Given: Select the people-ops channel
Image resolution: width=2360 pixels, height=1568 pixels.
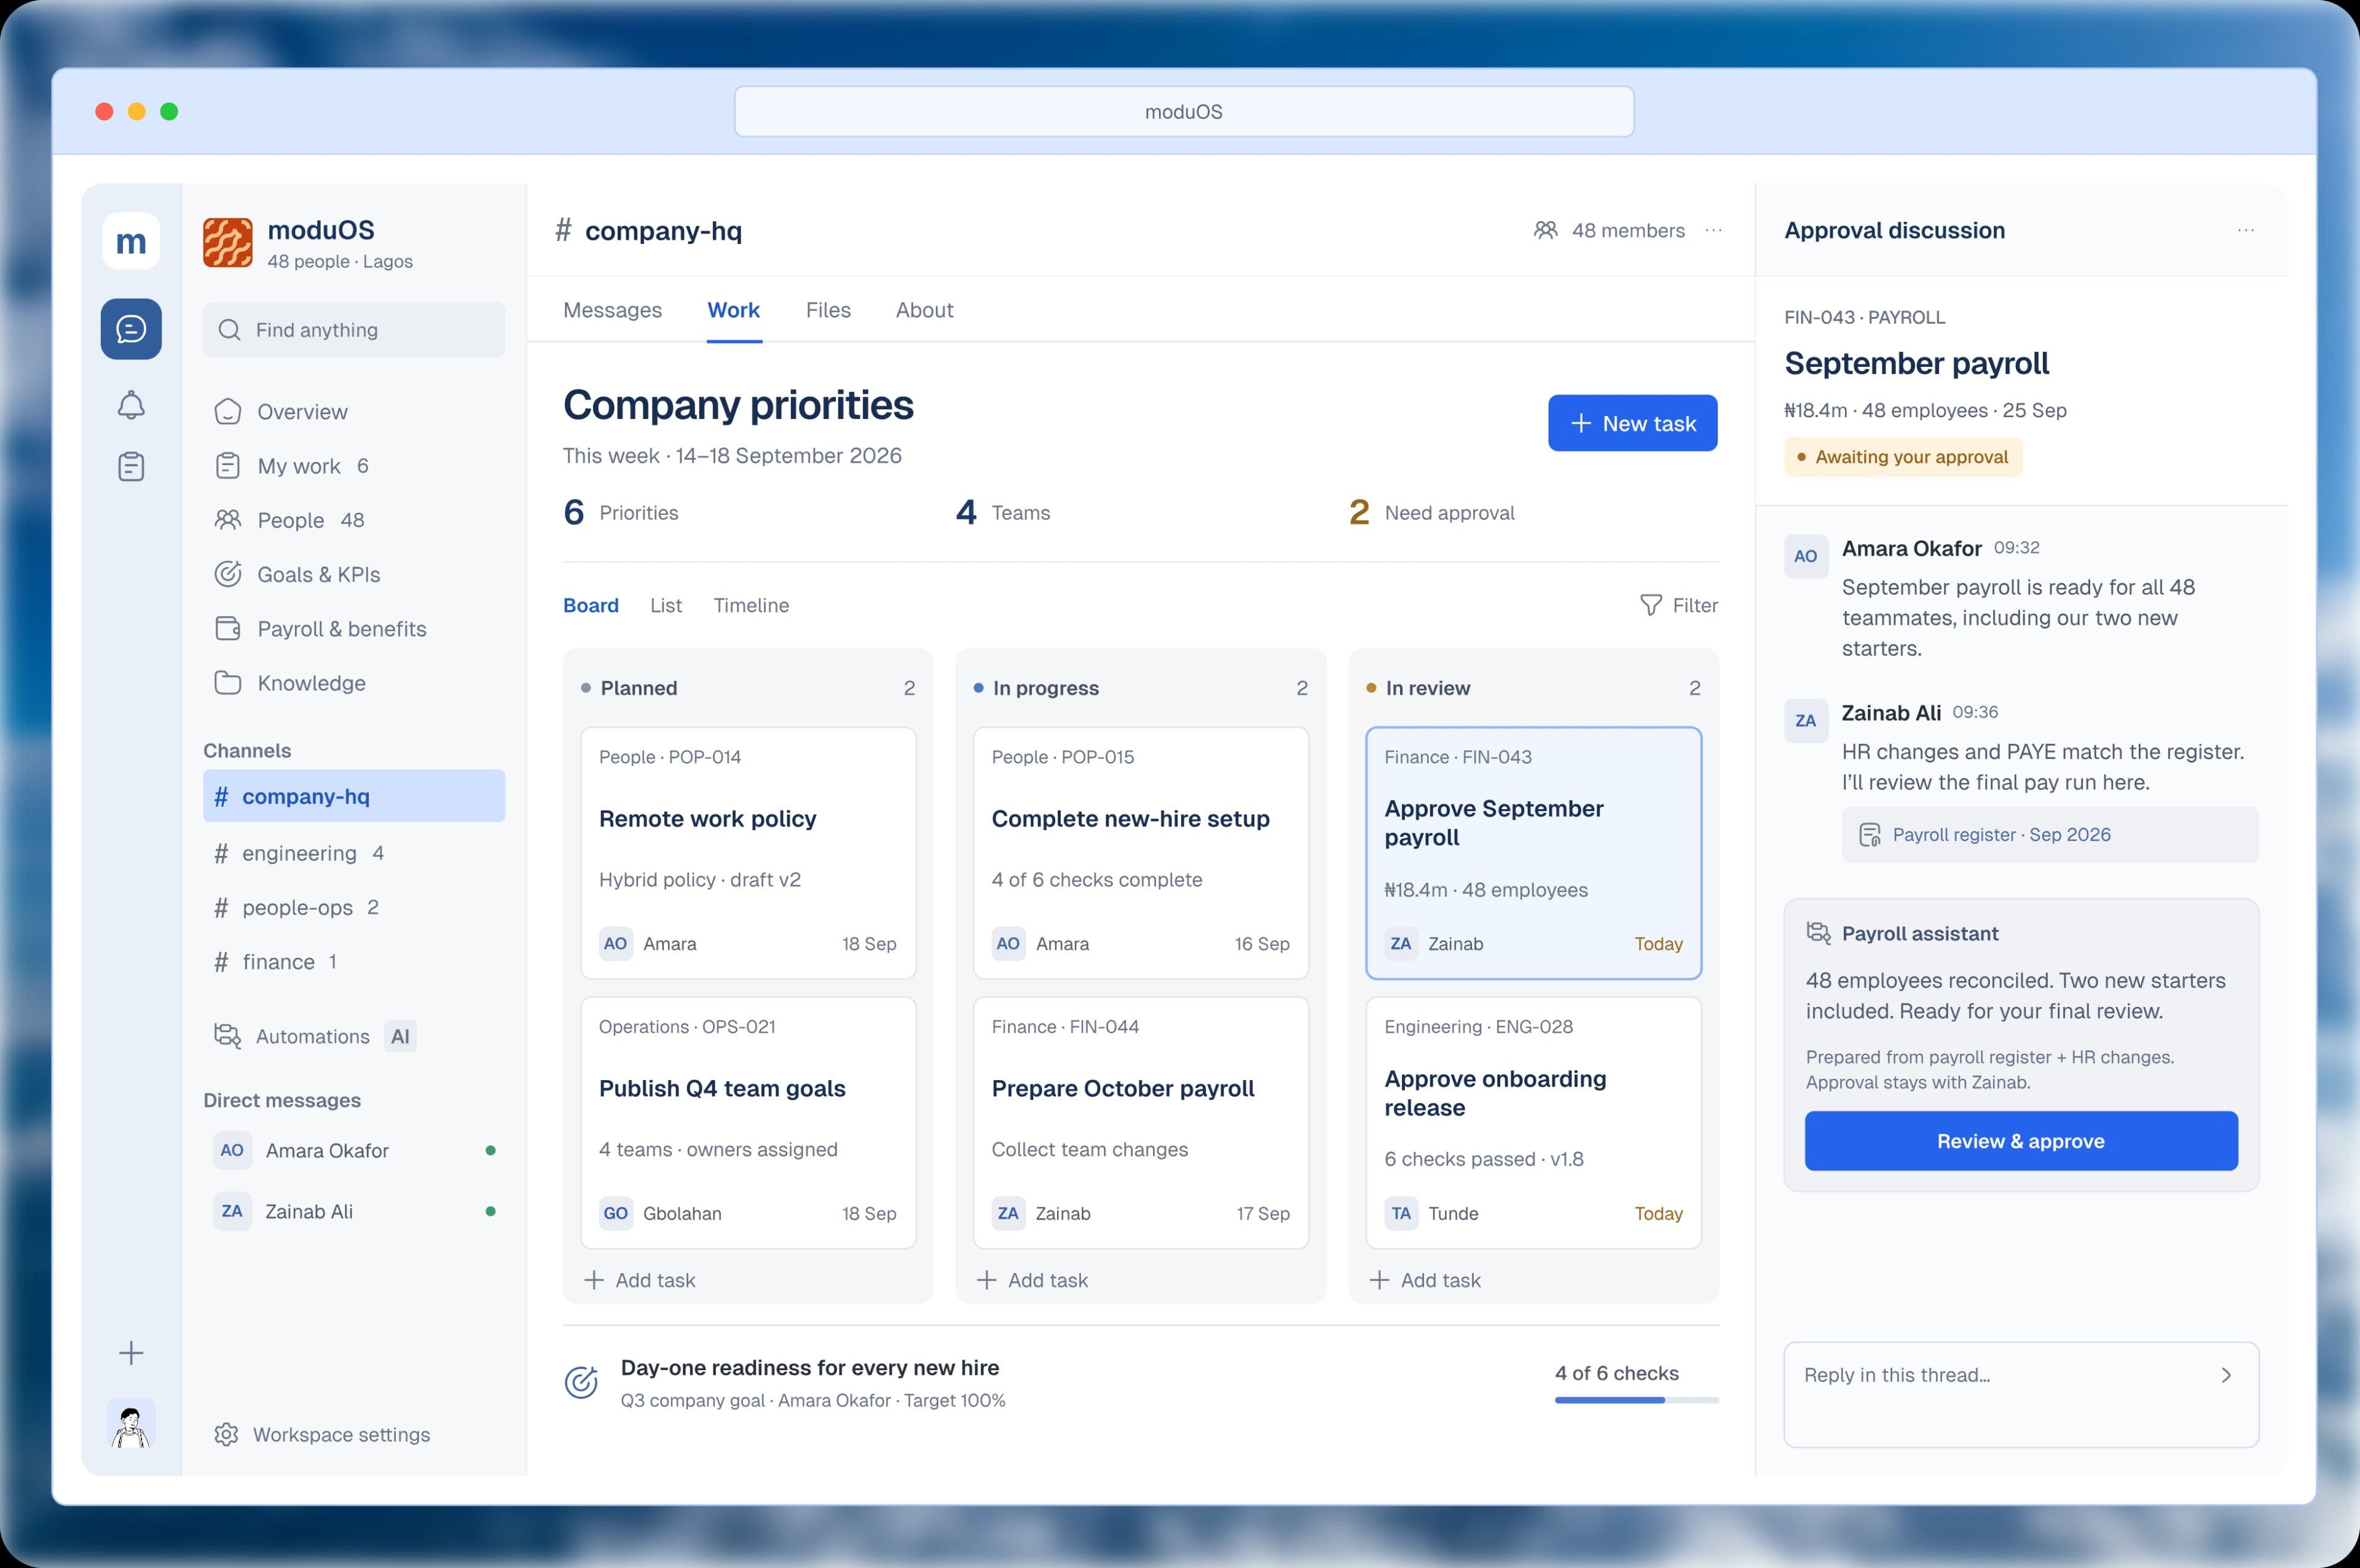Looking at the screenshot, I should (354, 907).
